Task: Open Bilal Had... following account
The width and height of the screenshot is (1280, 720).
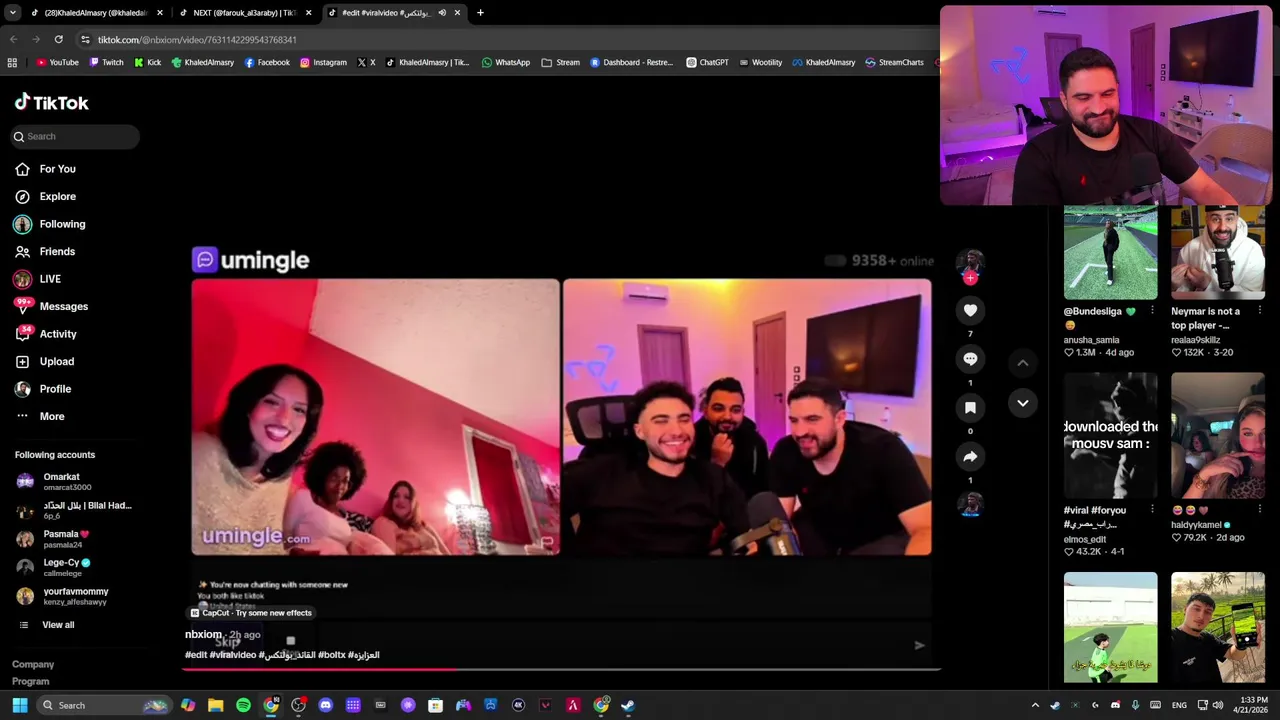Action: pyautogui.click(x=74, y=510)
